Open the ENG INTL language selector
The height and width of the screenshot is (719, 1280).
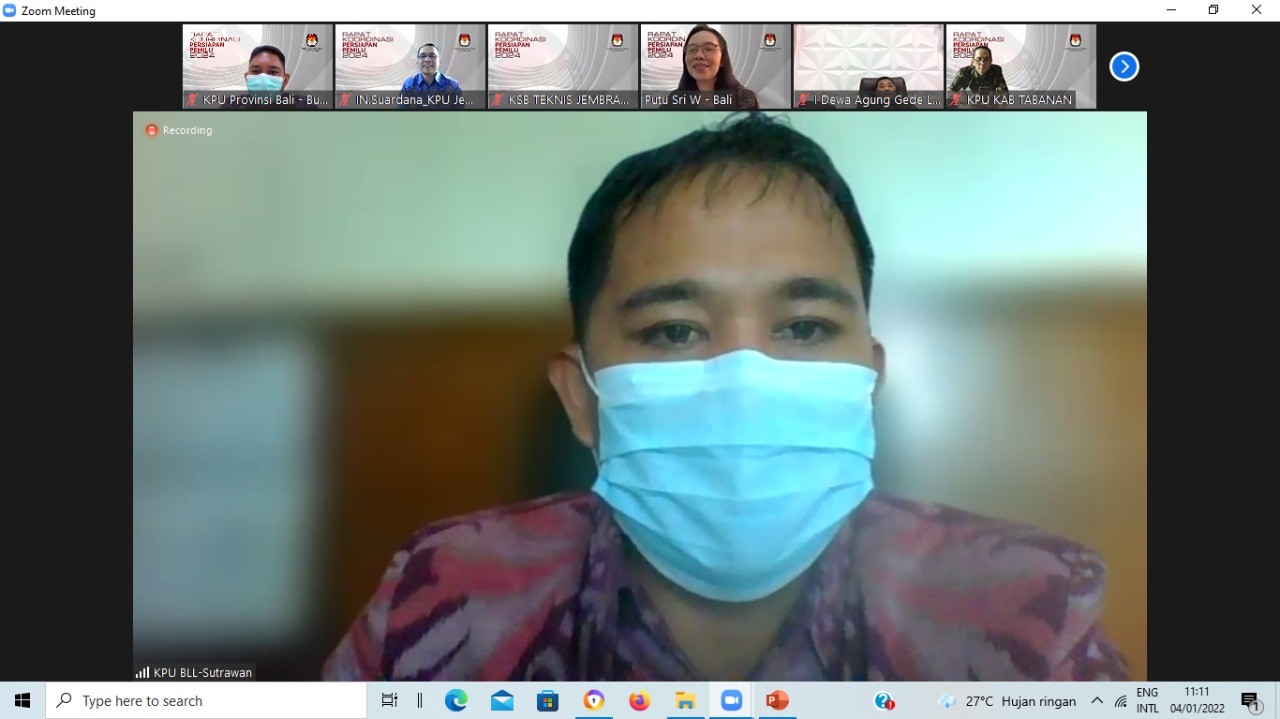tap(1147, 701)
